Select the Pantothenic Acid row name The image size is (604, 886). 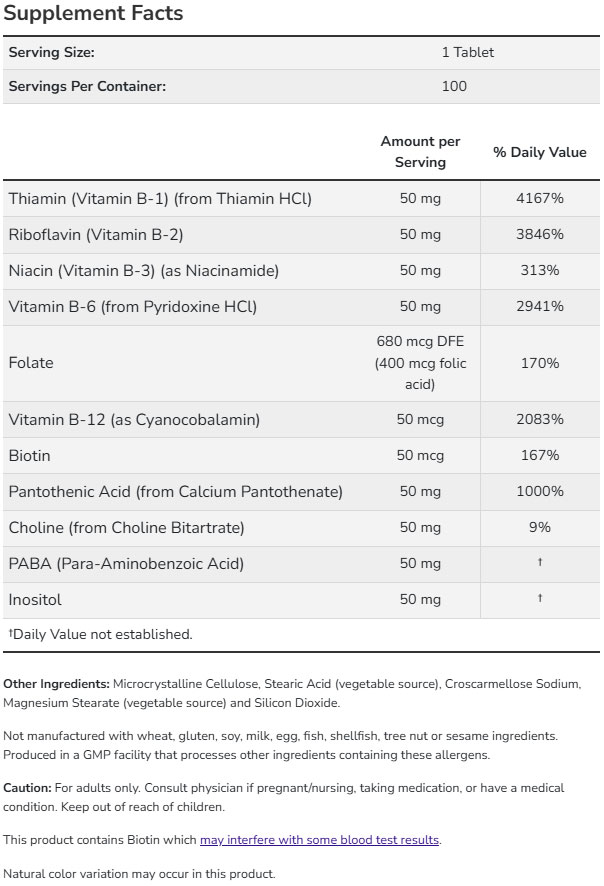(x=175, y=492)
